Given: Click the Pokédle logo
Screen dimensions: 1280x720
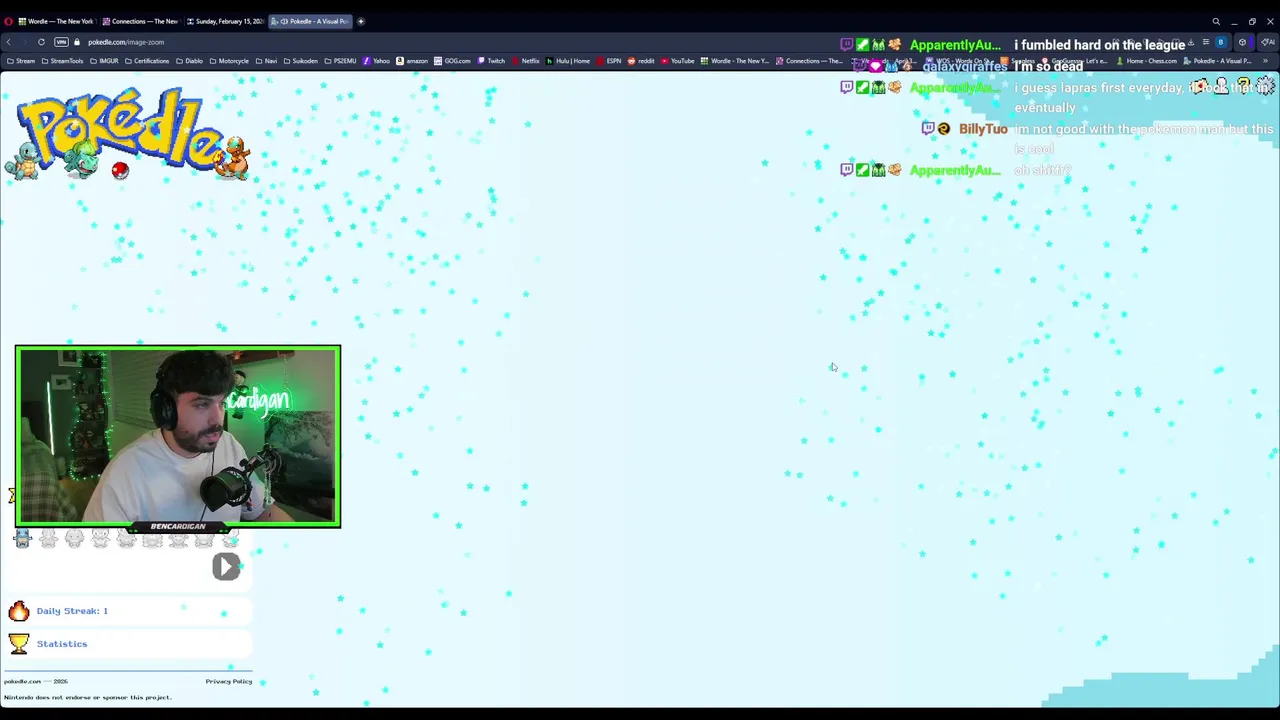Looking at the screenshot, I should [x=127, y=135].
